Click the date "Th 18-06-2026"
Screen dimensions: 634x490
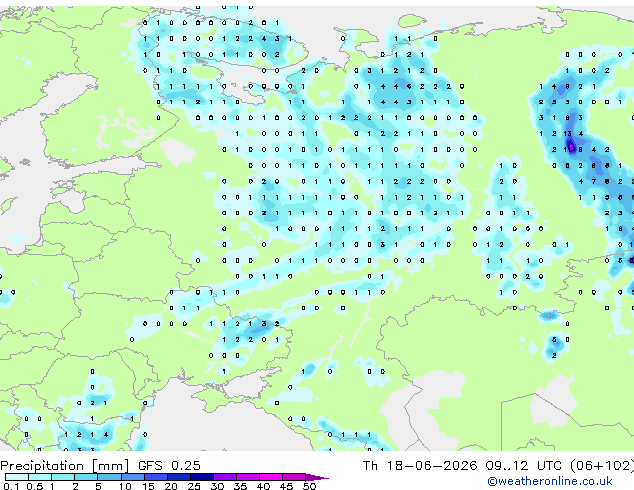420,466
